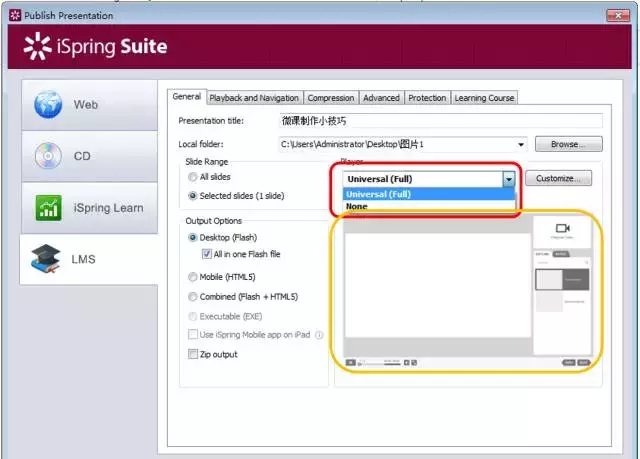Open the iSpring Learn chart icon

49,208
